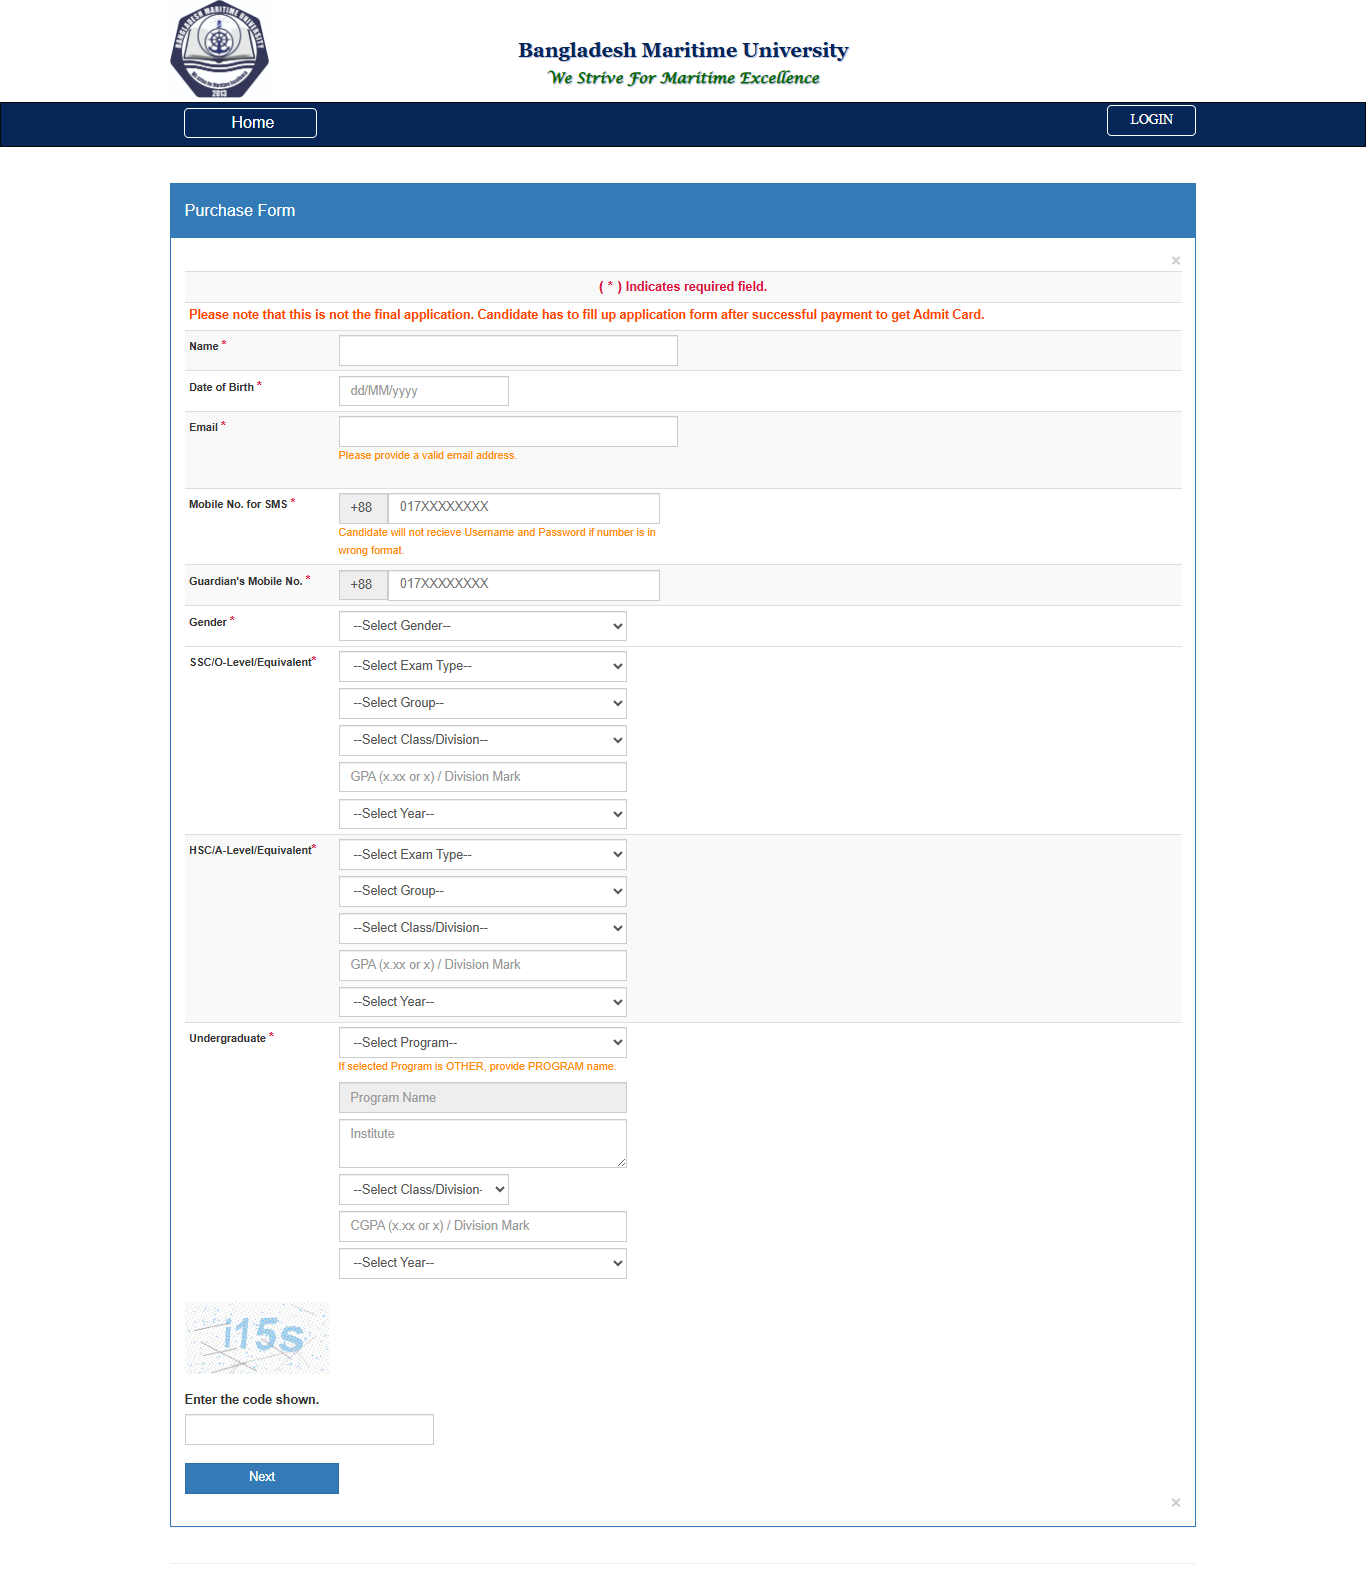Screen dimensions: 1366x1583
Task: Click the captcha code entry field
Action: [309, 1430]
